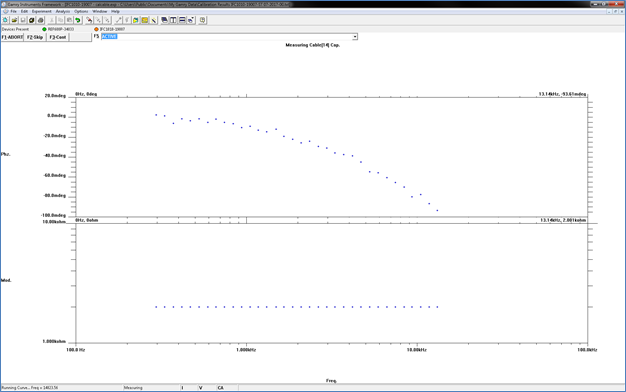The height and width of the screenshot is (392, 626).
Task: Click the 'I' status bar indicator
Action: click(x=182, y=388)
